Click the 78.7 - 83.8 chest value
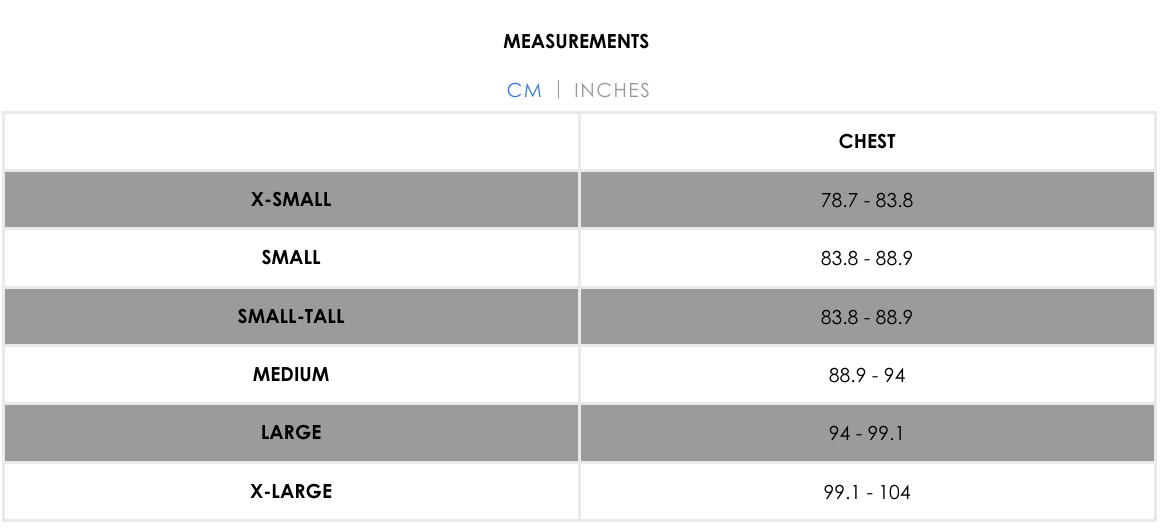This screenshot has height=532, width=1164. point(867,200)
